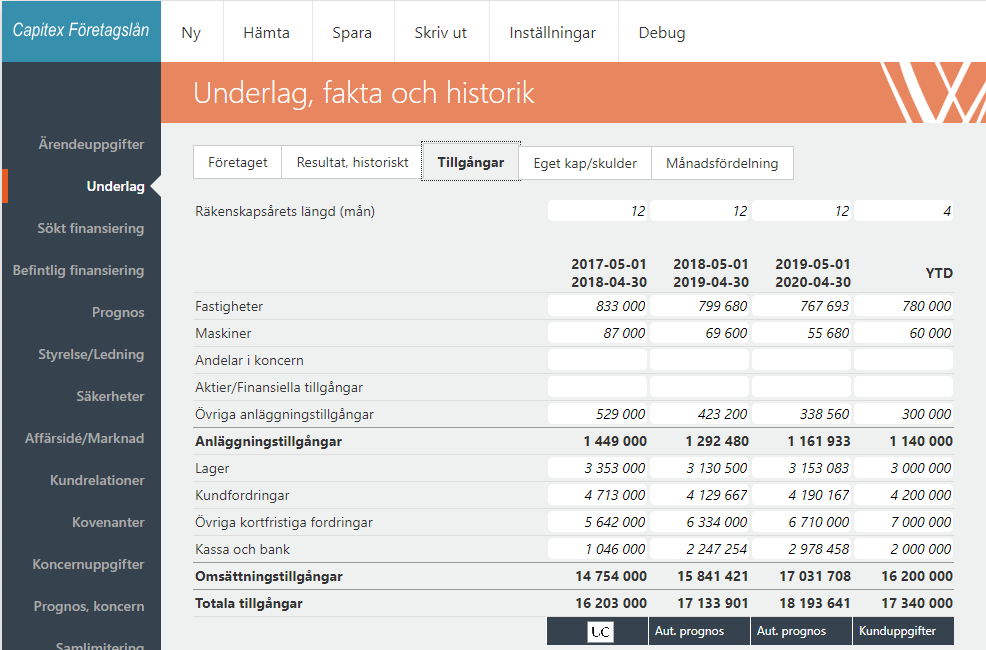Click the Aut. prognos button under 18 193 641
Viewport: 986px width, 650px height.
coord(801,631)
